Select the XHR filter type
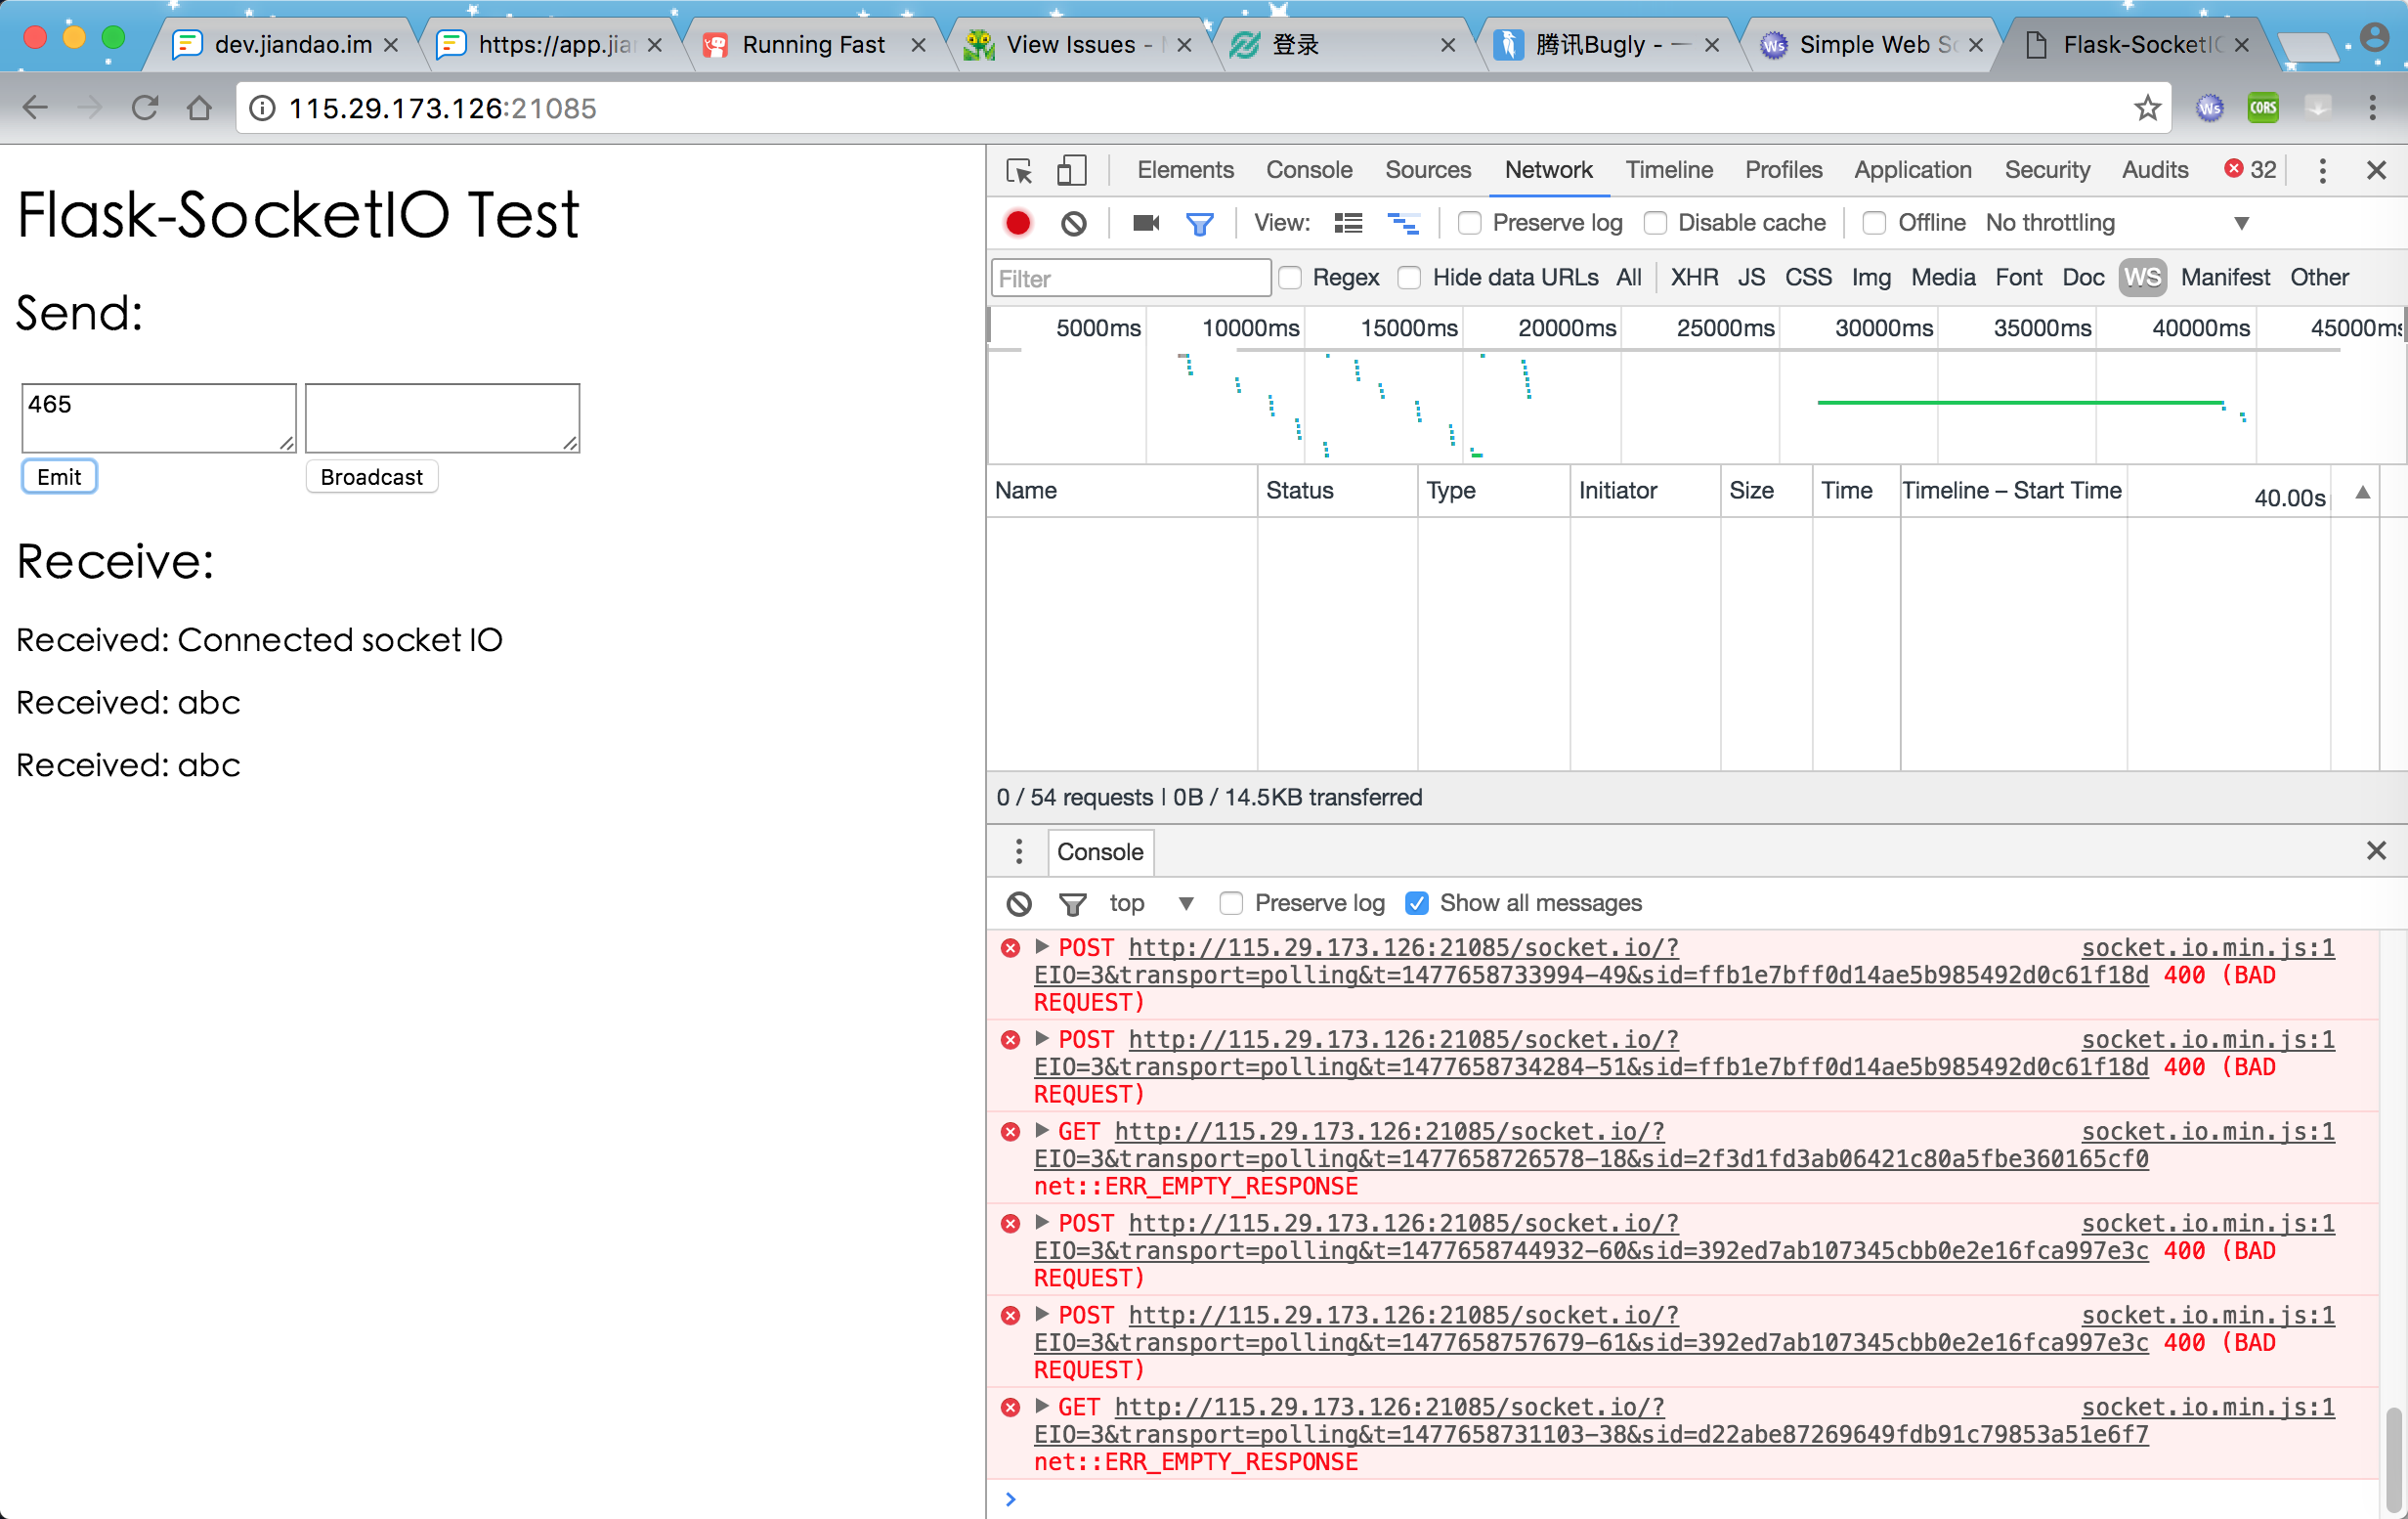Image resolution: width=2408 pixels, height=1519 pixels. (1694, 278)
